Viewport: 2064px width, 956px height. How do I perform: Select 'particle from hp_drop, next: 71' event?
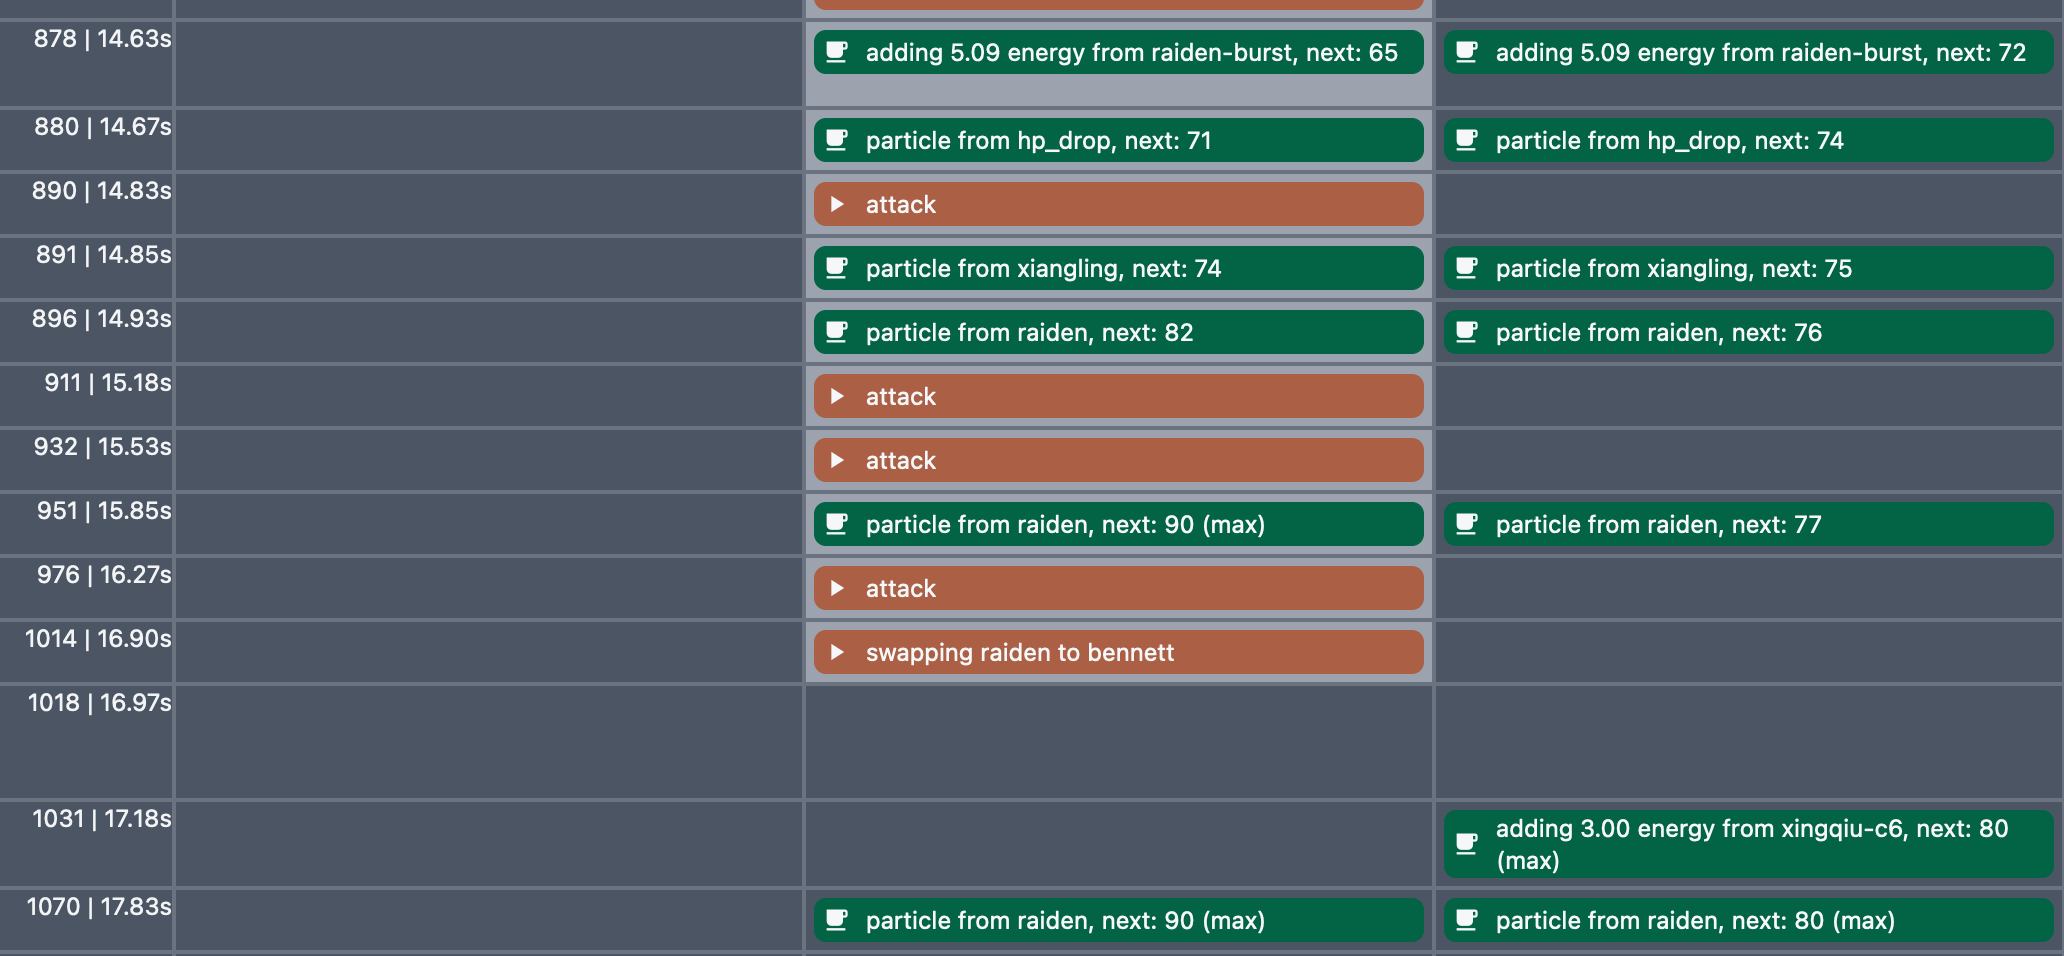pos(1118,140)
